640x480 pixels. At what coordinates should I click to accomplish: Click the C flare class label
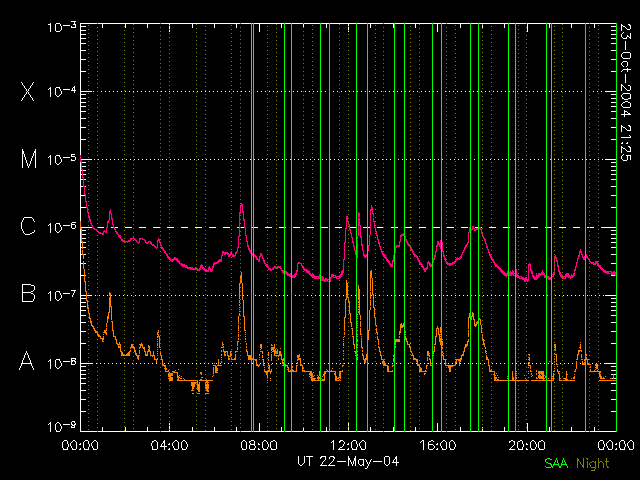[x=28, y=226]
